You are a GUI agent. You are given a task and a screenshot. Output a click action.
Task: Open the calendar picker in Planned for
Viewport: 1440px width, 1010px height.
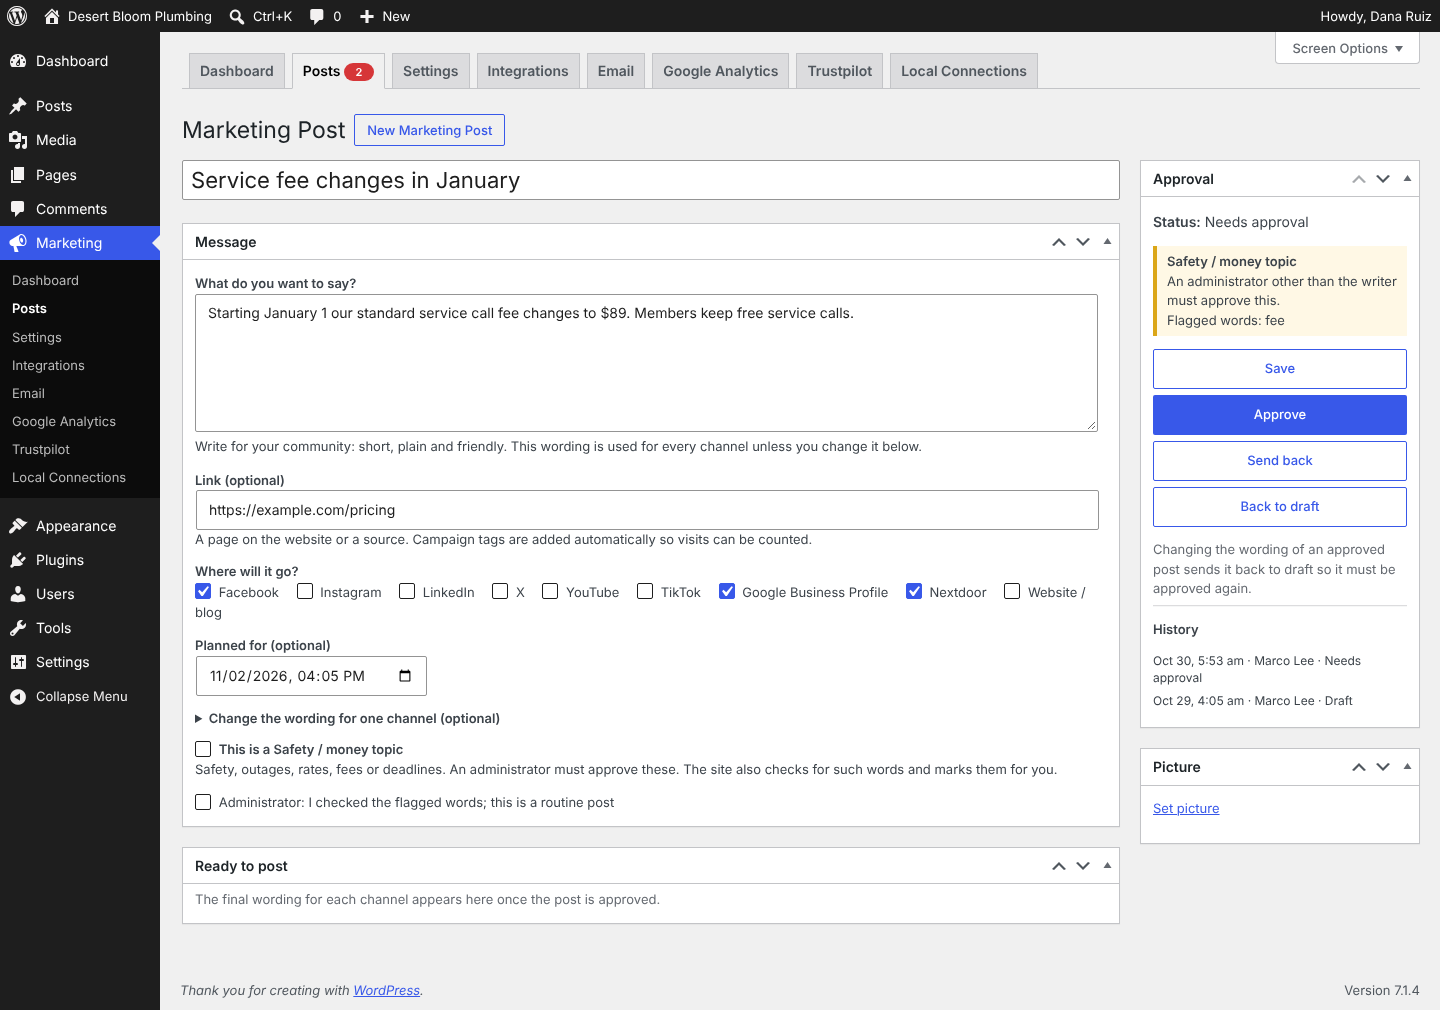pyautogui.click(x=405, y=676)
